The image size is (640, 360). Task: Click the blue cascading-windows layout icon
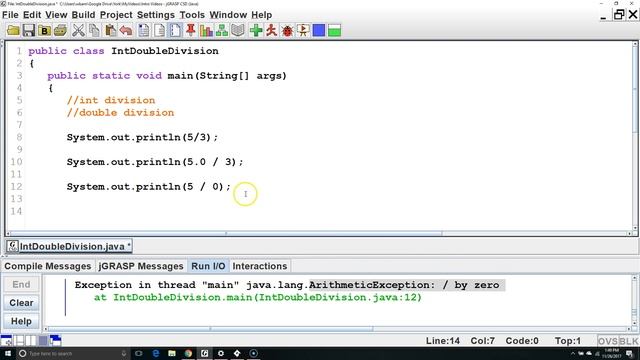(56, 340)
